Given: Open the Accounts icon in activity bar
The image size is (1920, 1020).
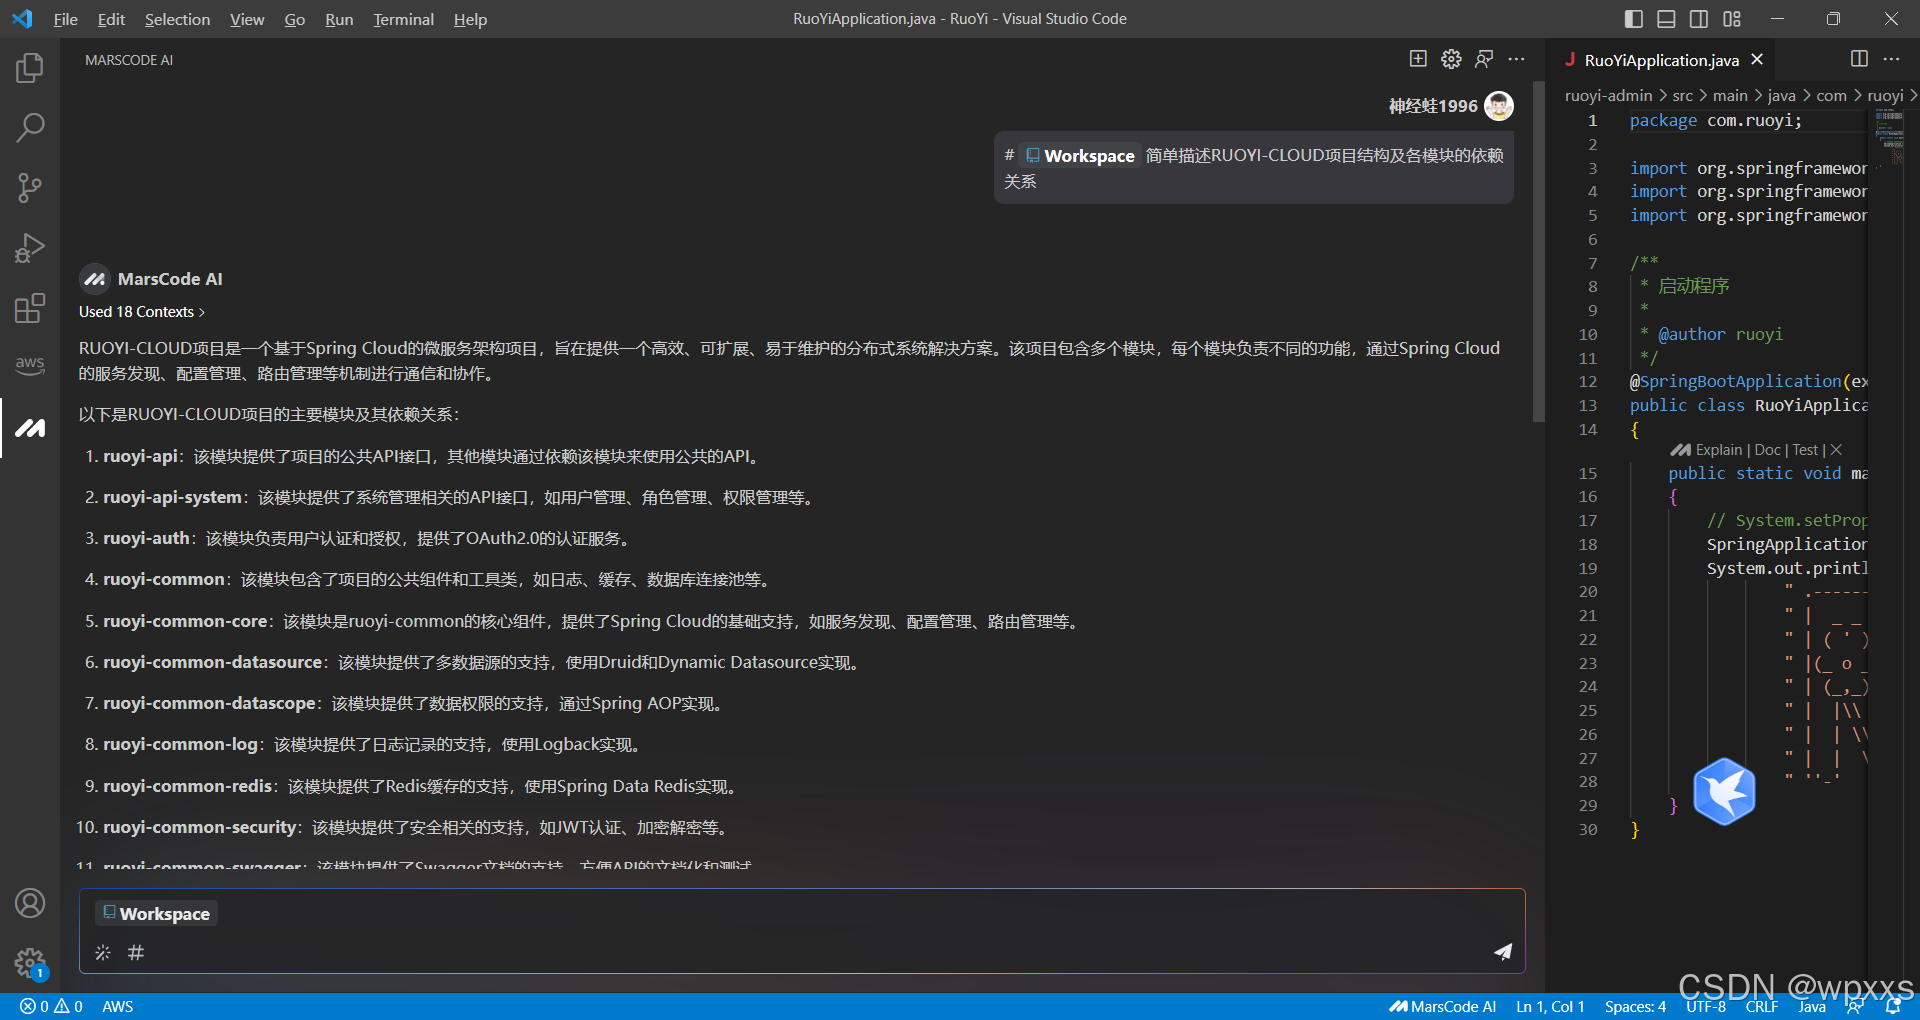Looking at the screenshot, I should pyautogui.click(x=30, y=903).
